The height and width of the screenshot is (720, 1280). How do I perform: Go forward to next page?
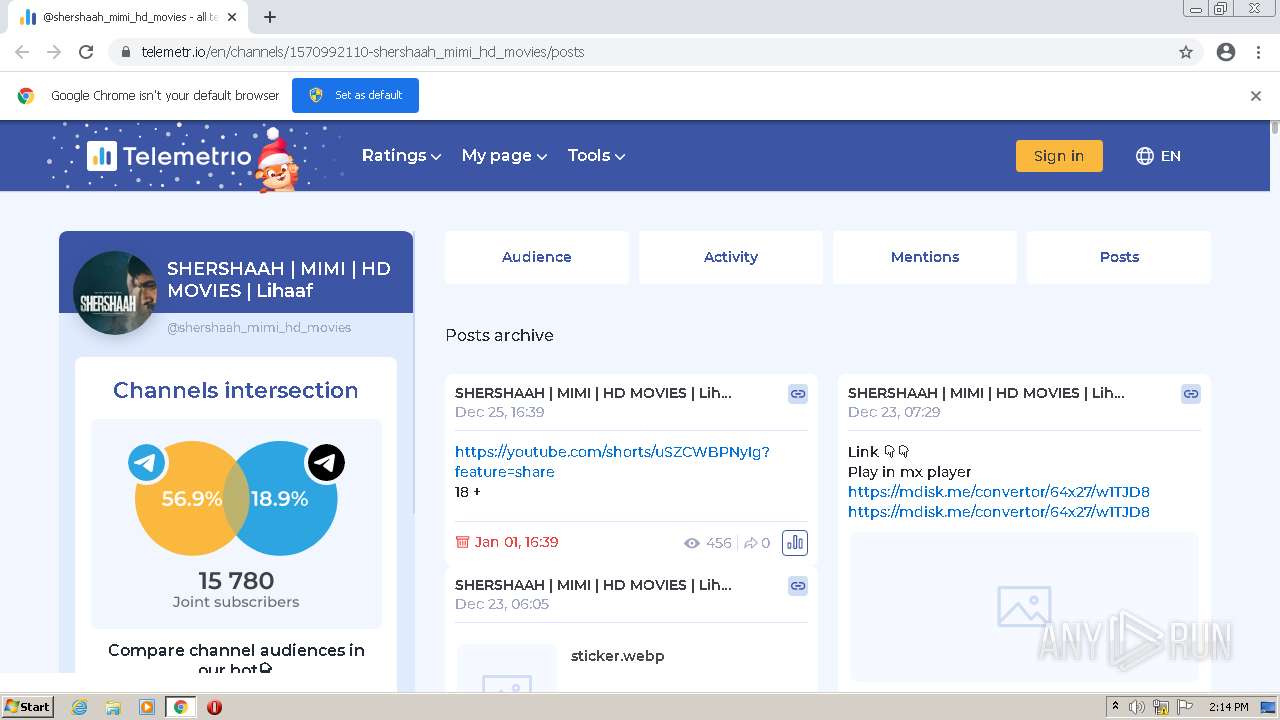[54, 52]
